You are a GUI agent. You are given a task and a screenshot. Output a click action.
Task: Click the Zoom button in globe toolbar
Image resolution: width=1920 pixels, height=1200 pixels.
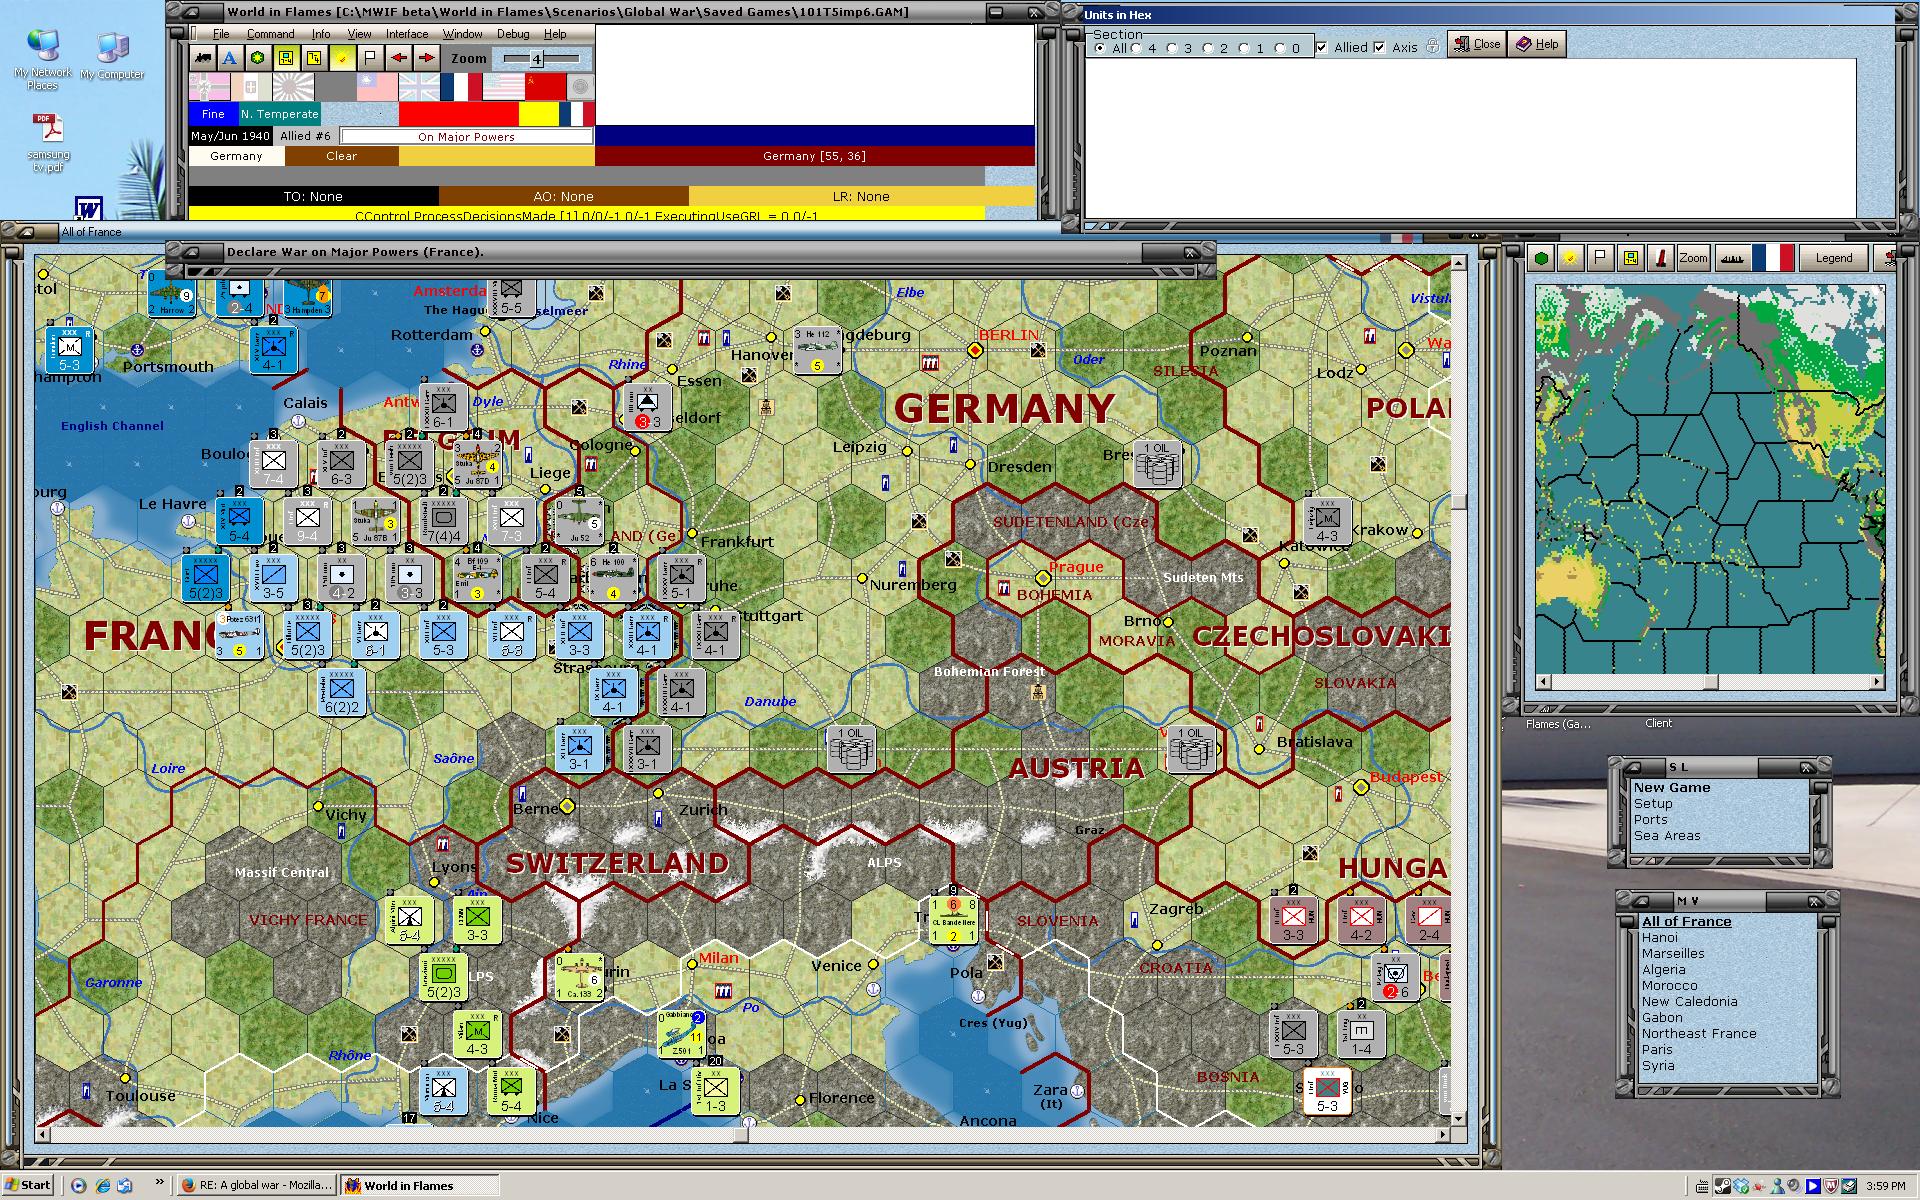[1693, 258]
